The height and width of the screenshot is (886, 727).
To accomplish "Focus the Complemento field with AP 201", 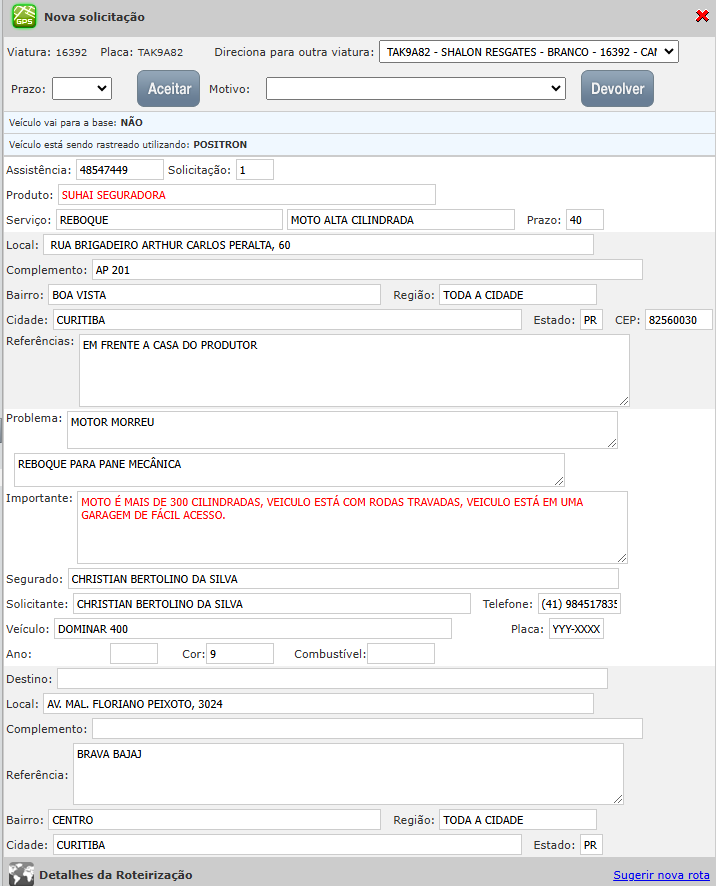I will pyautogui.click(x=366, y=270).
